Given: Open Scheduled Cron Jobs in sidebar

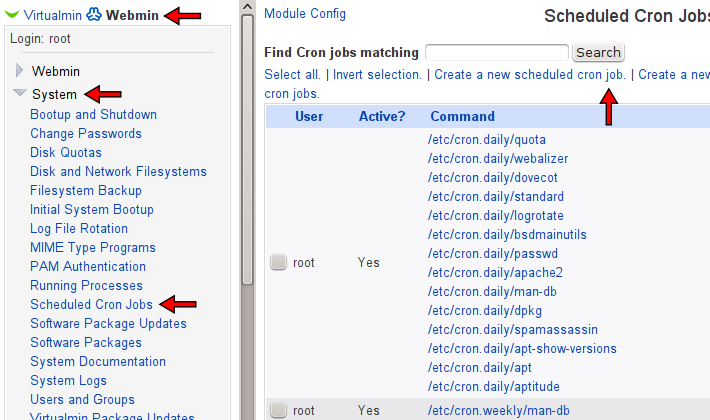Looking at the screenshot, I should [x=91, y=305].
